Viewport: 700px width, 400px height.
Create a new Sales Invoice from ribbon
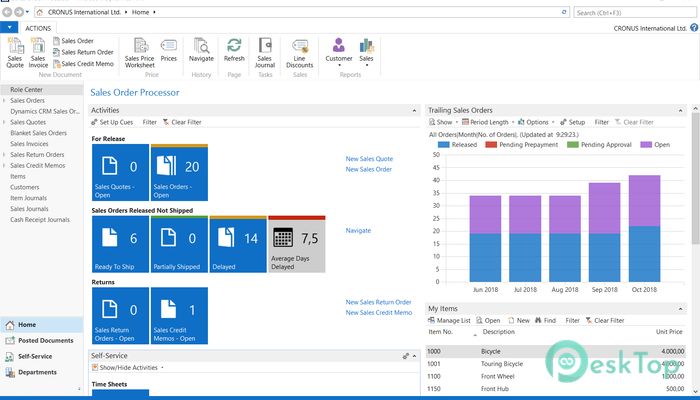pos(38,53)
